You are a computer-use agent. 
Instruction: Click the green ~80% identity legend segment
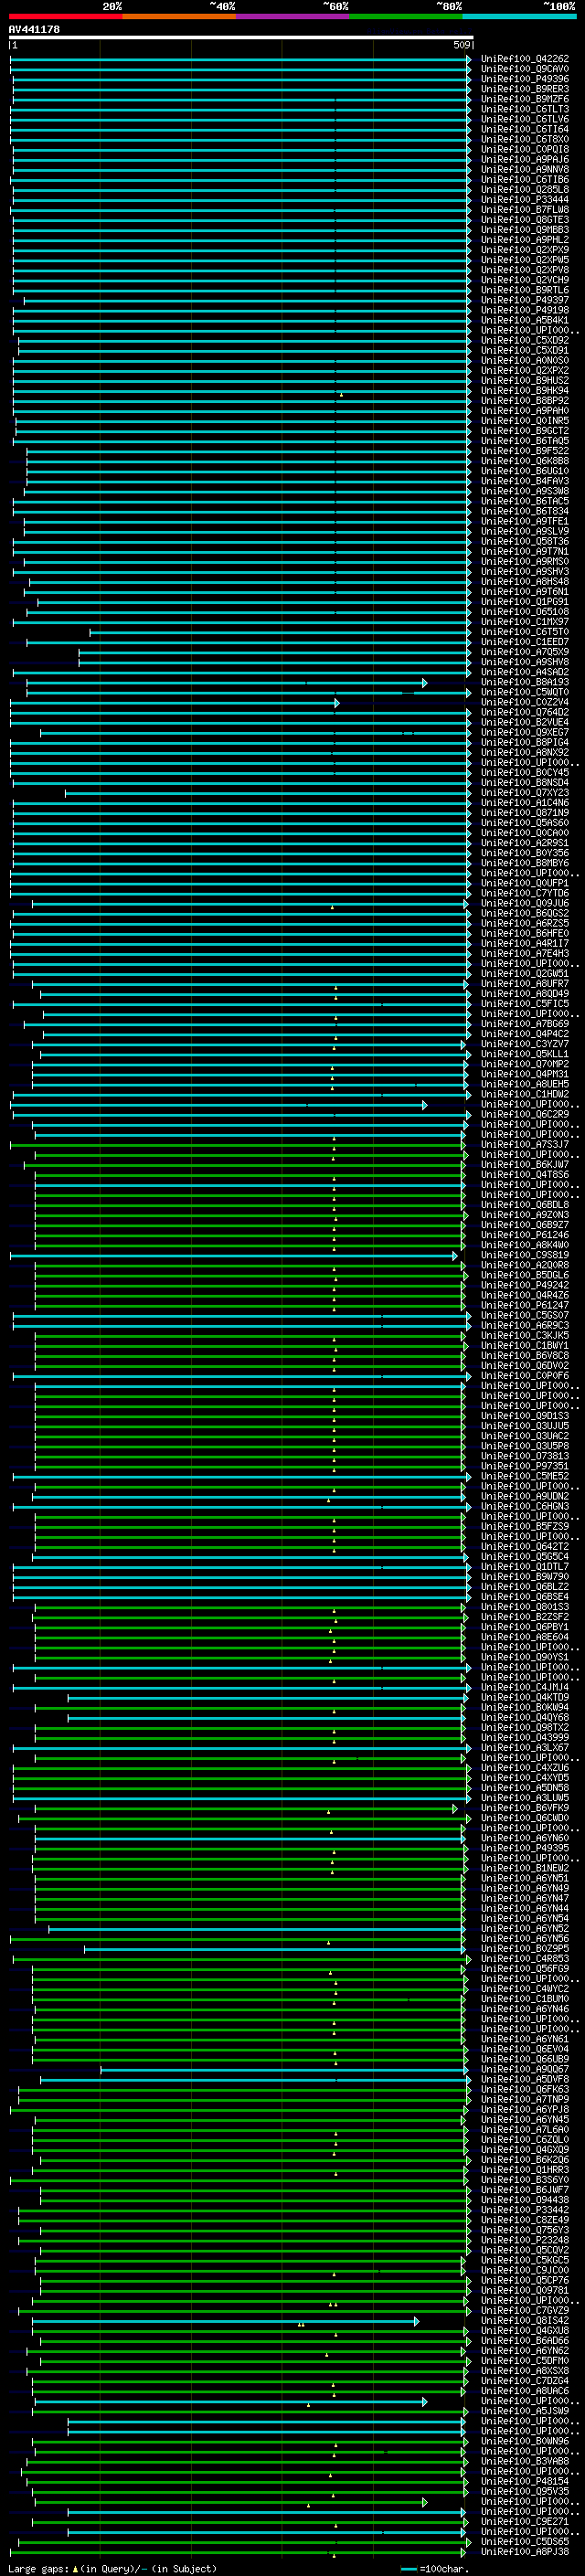406,16
